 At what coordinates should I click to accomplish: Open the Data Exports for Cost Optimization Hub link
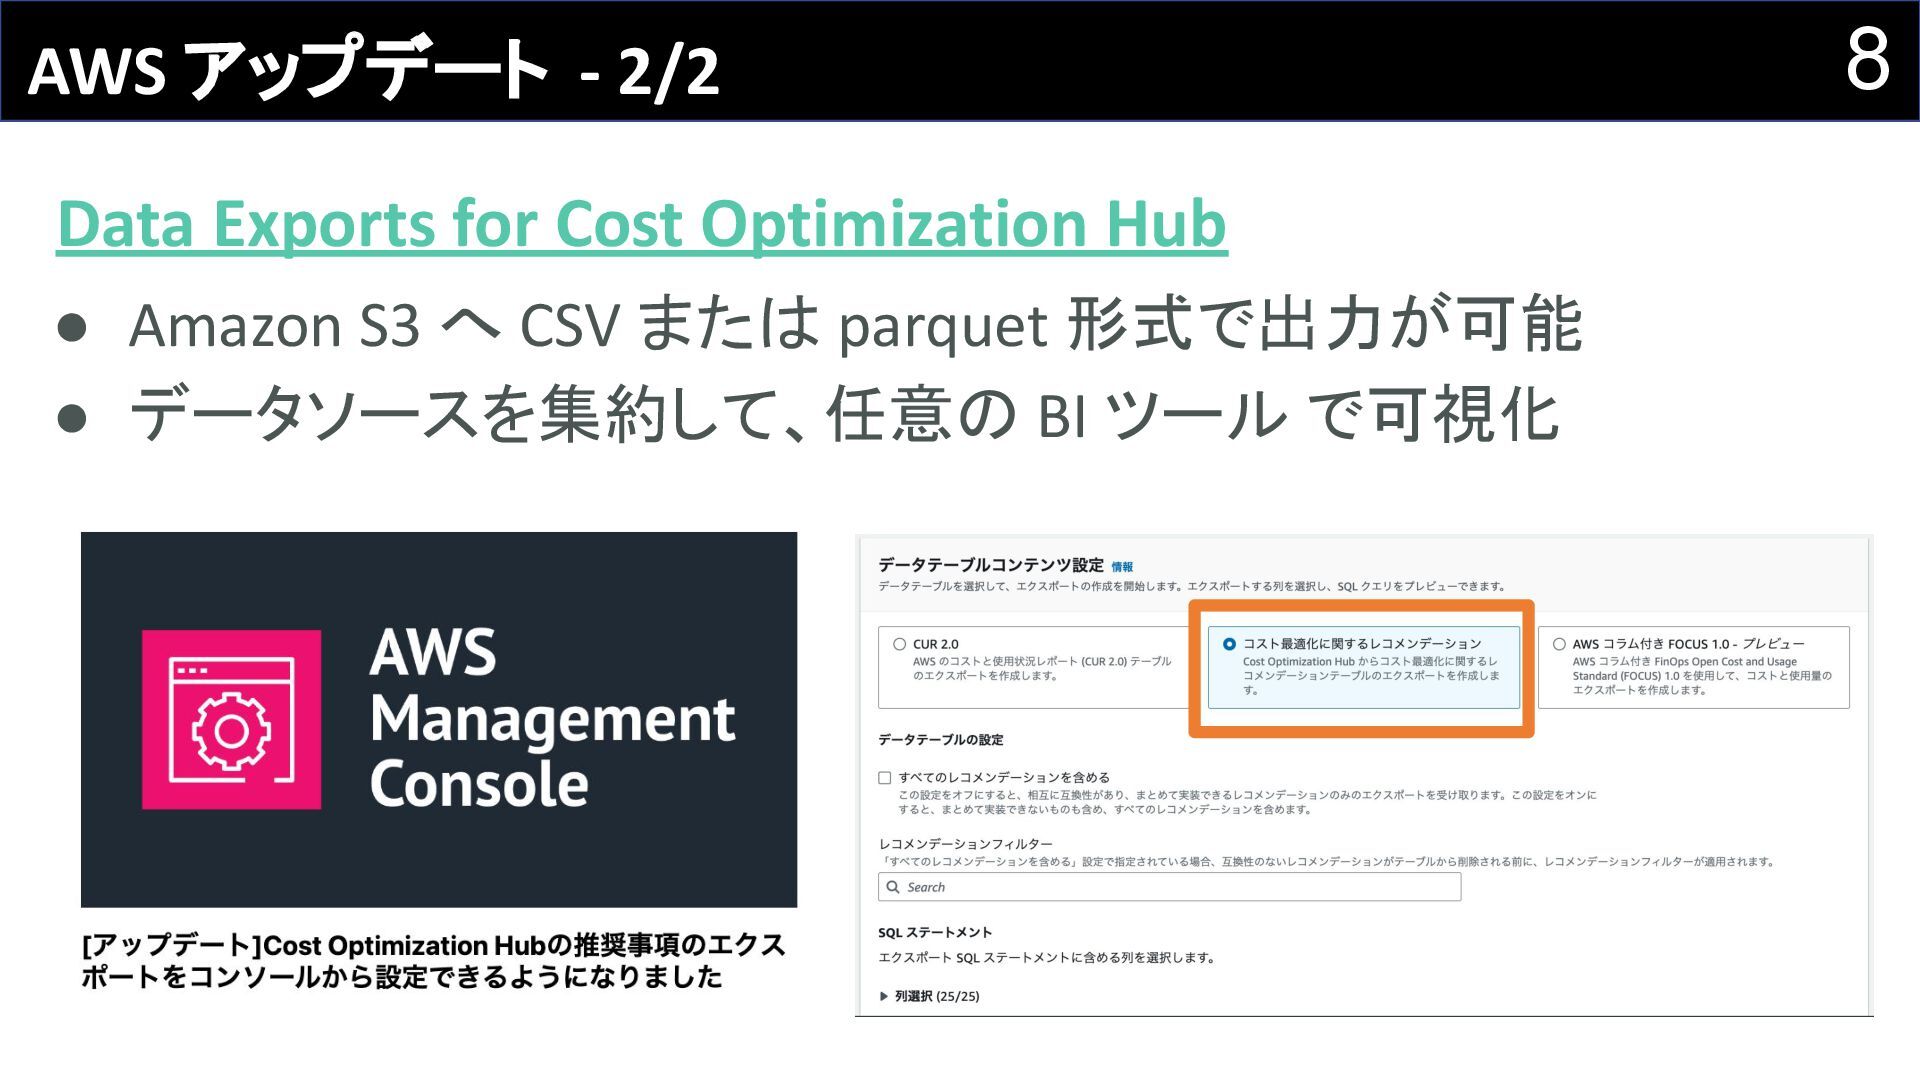642,223
